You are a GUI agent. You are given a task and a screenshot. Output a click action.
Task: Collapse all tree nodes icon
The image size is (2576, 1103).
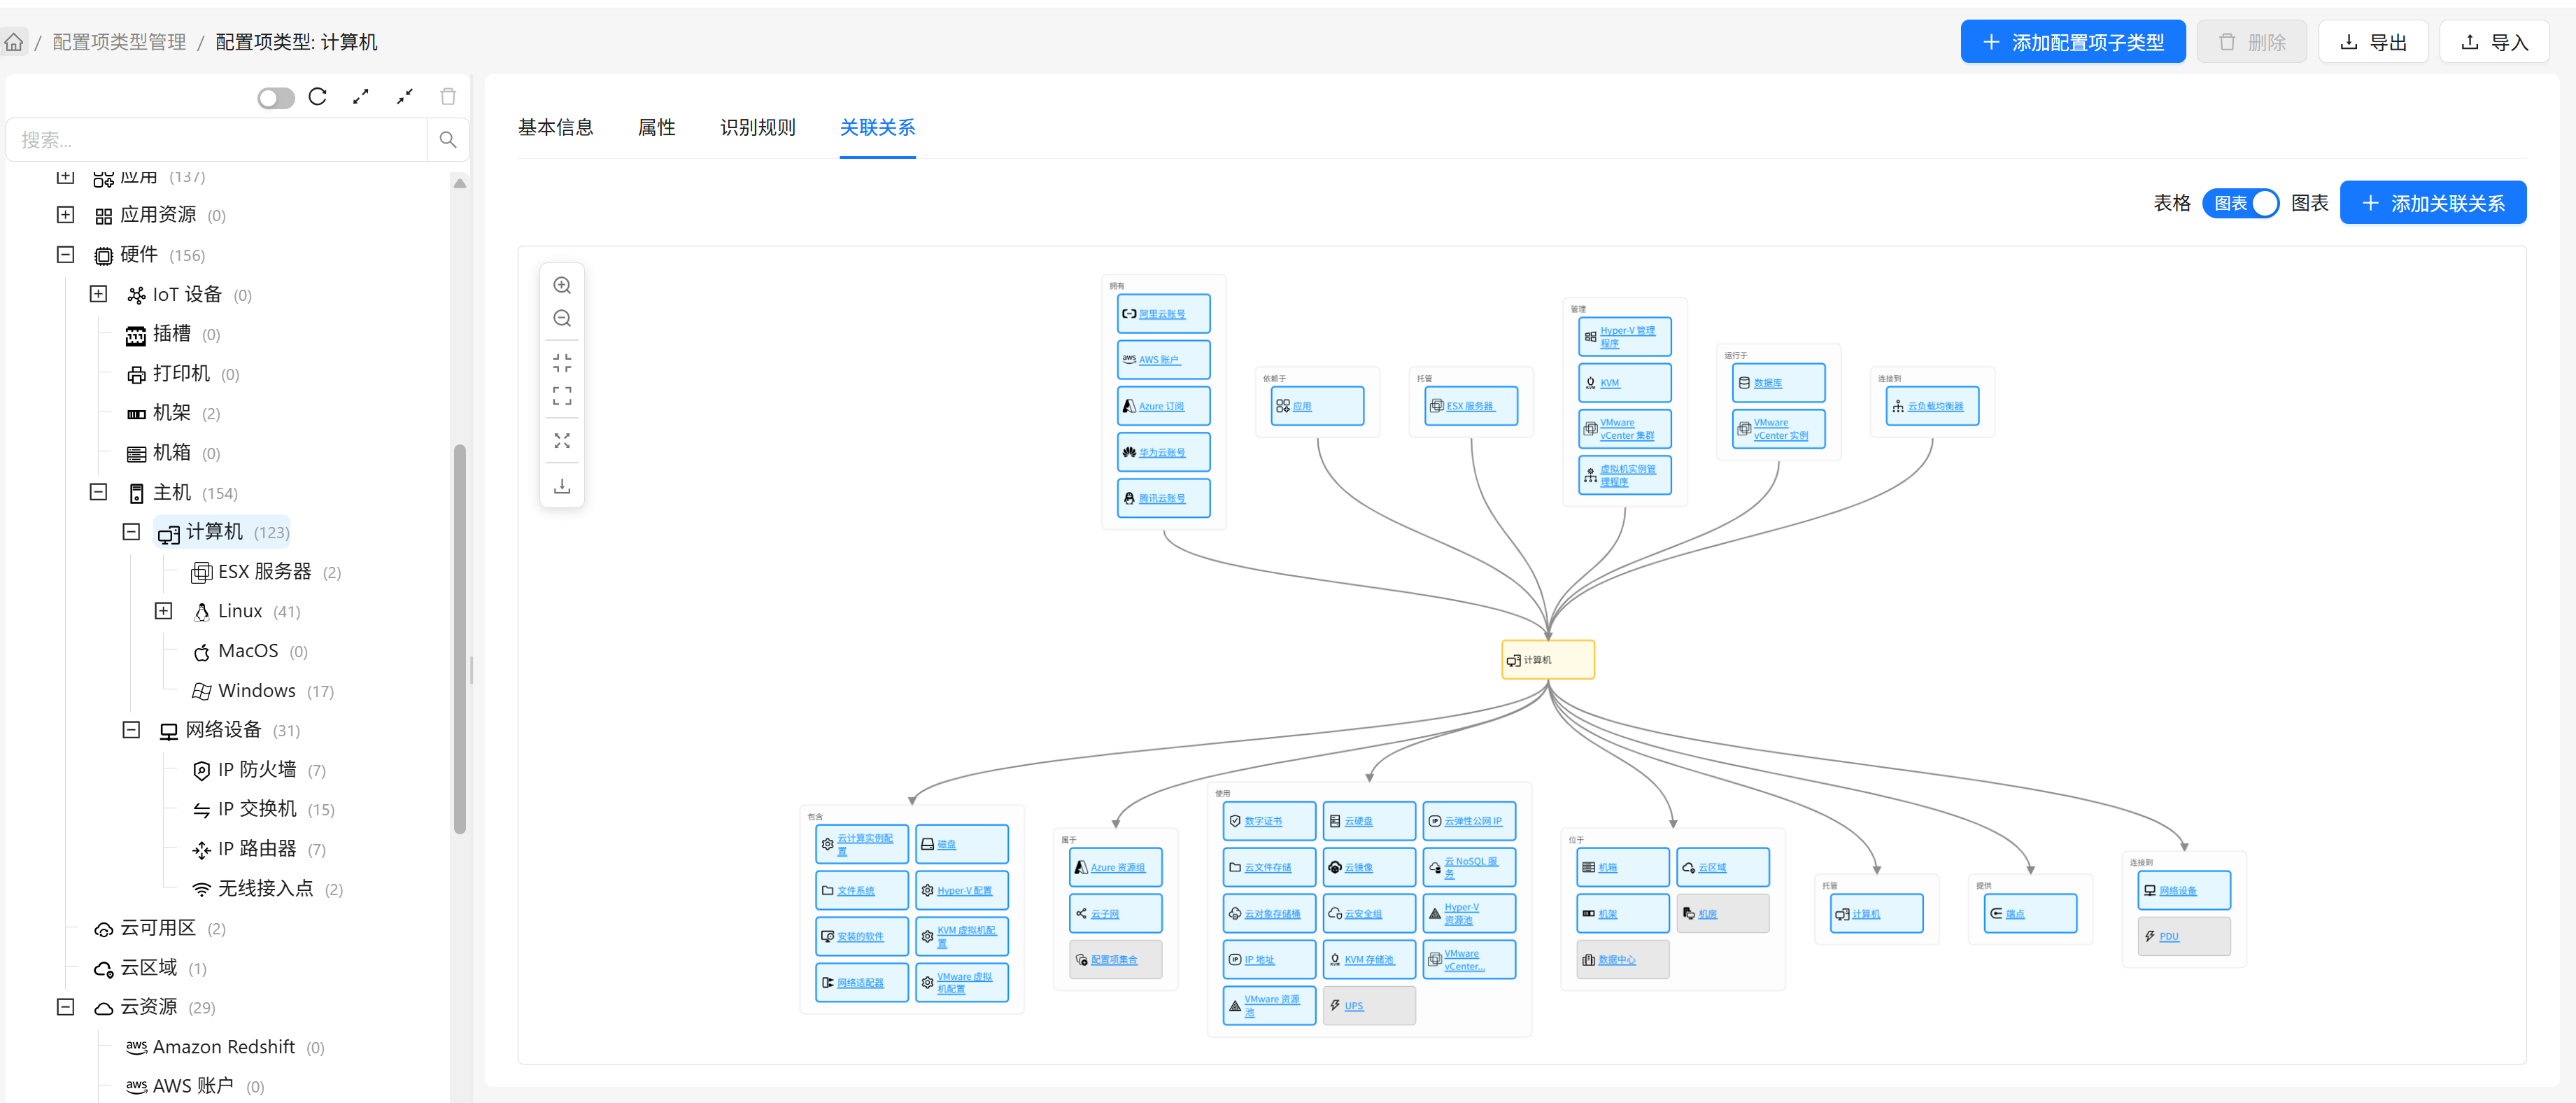[x=404, y=97]
